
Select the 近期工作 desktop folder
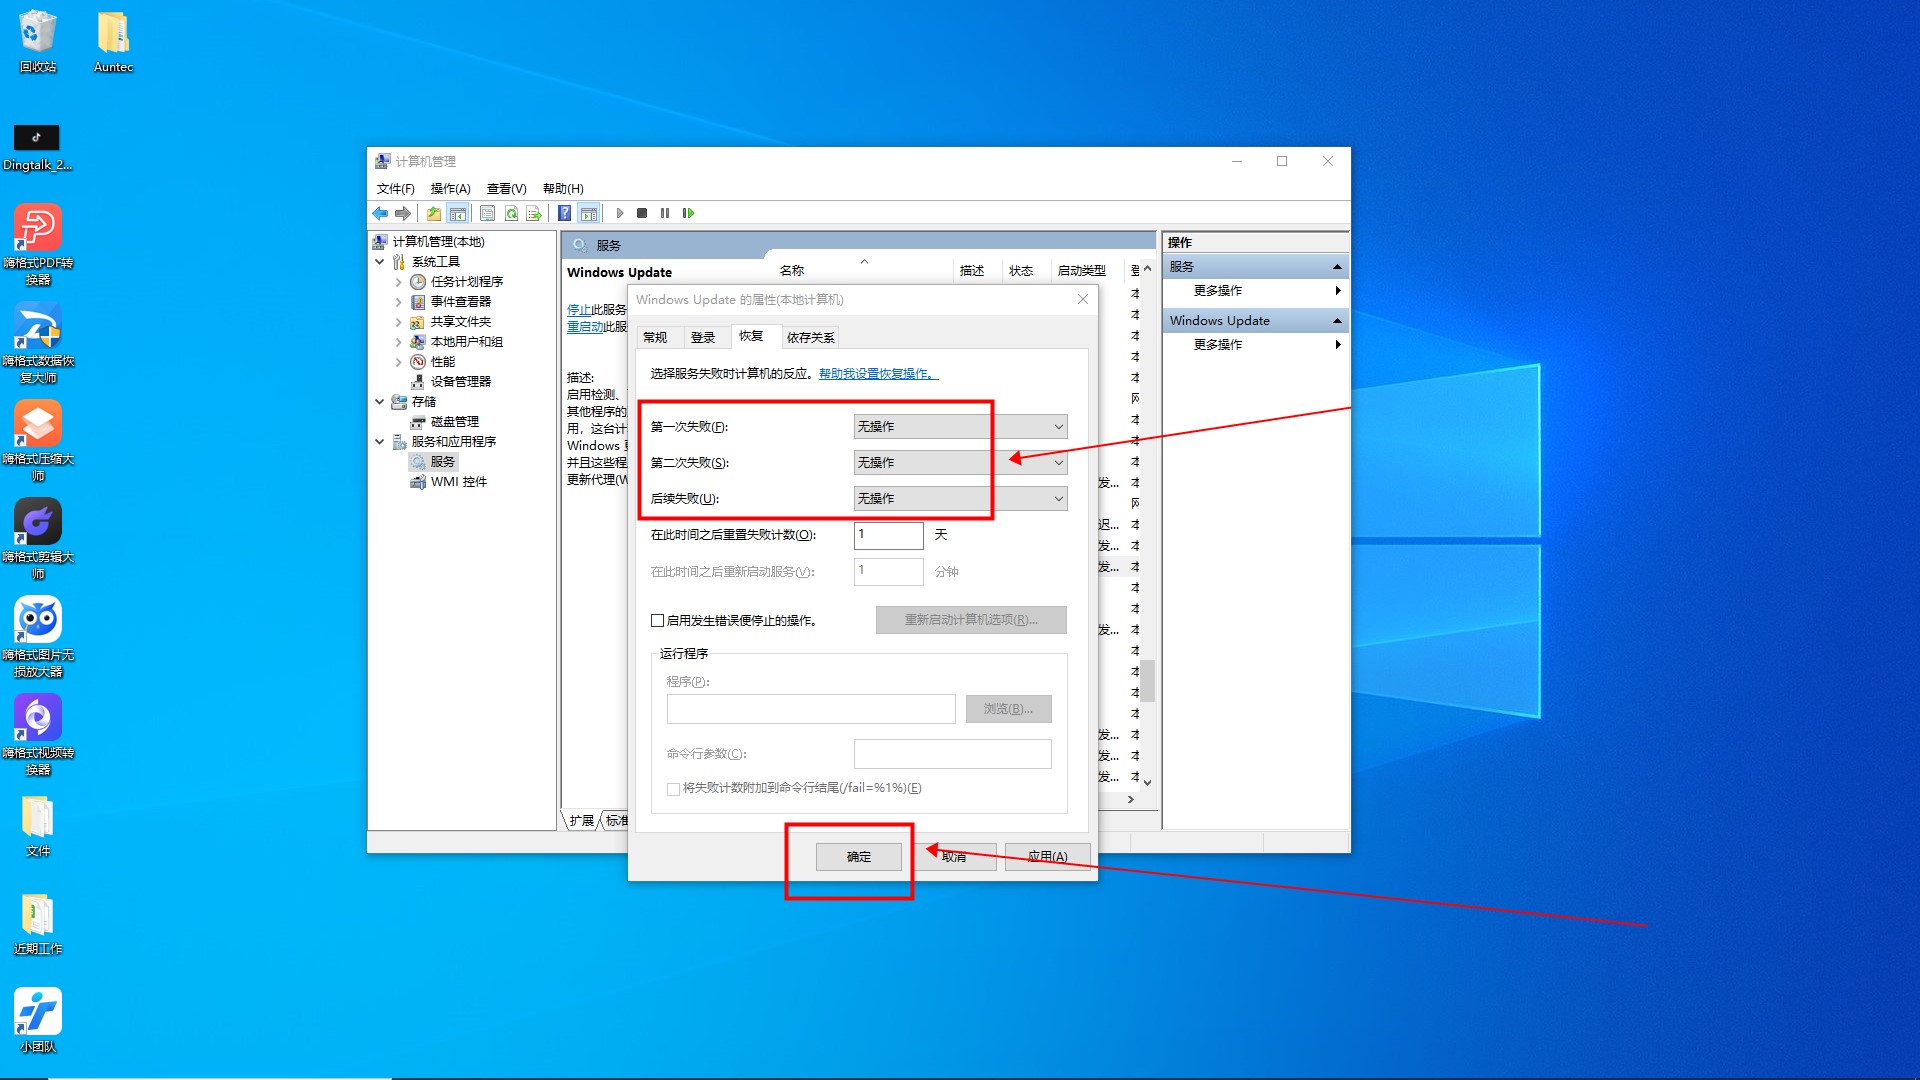tap(38, 924)
